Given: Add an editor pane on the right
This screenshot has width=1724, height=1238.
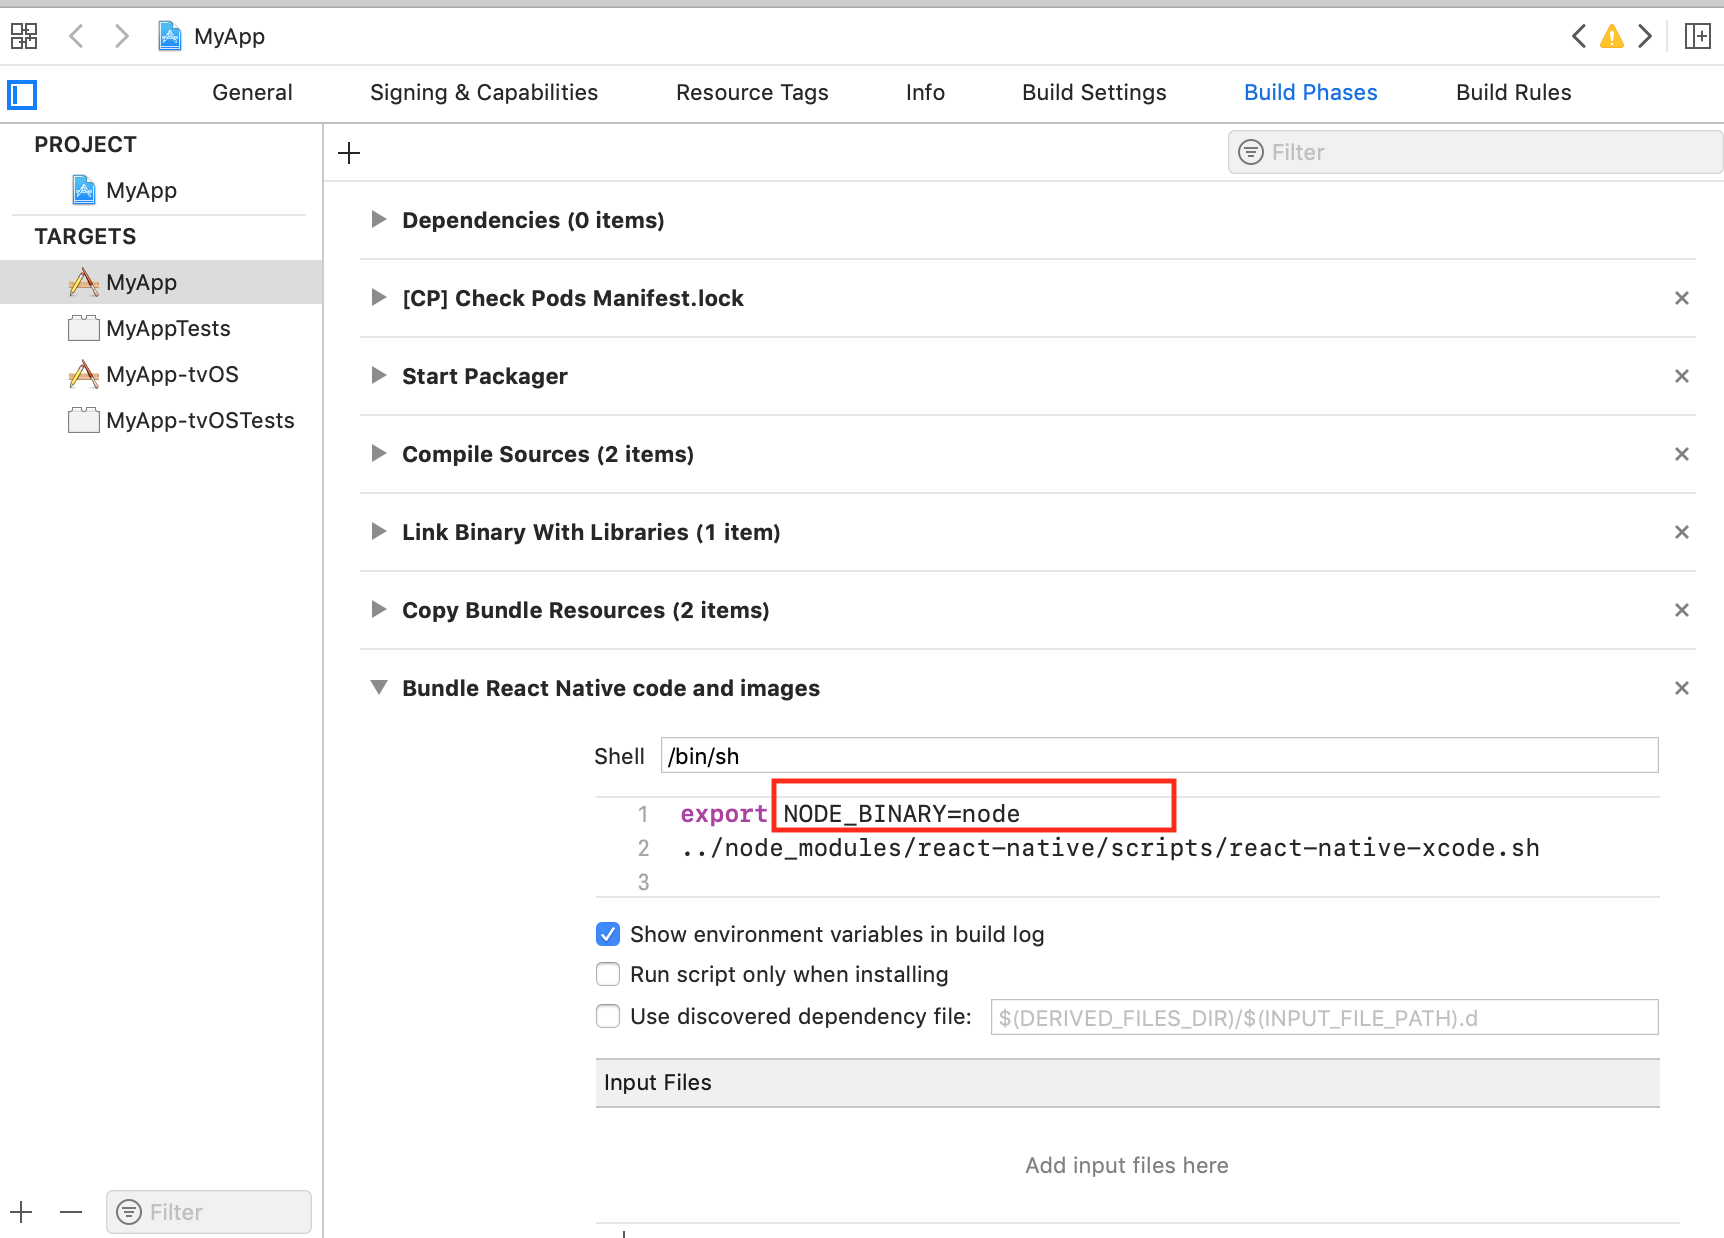Looking at the screenshot, I should pos(1697,36).
